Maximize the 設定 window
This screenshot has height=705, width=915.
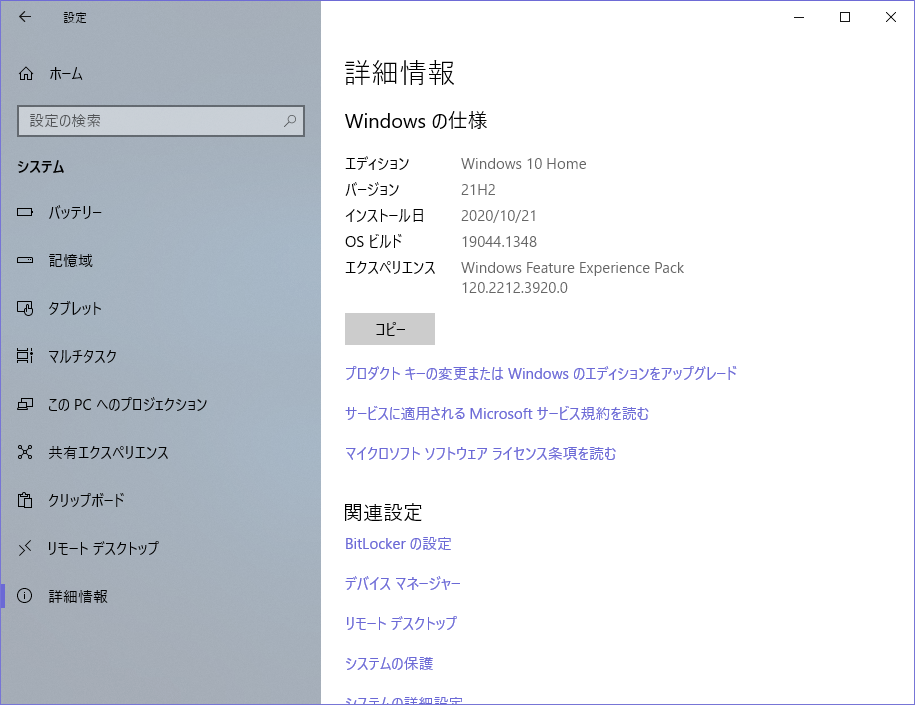point(844,17)
